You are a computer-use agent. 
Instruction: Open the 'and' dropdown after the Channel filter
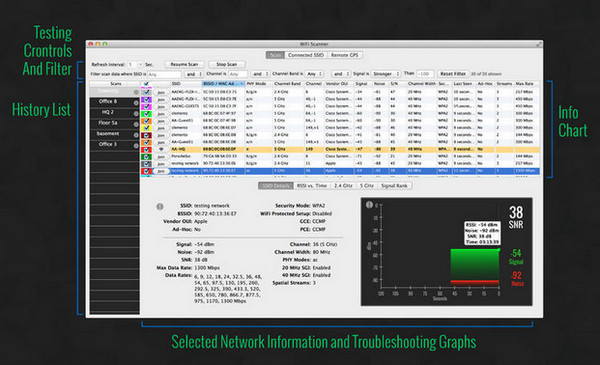[x=260, y=74]
